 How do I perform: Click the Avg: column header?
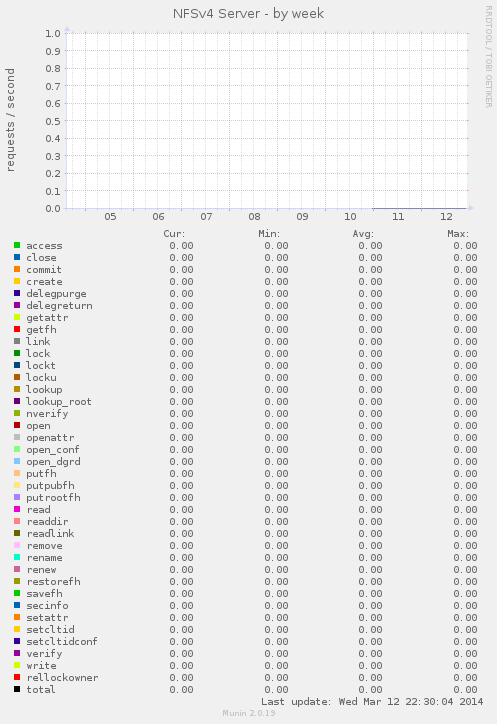(x=363, y=234)
